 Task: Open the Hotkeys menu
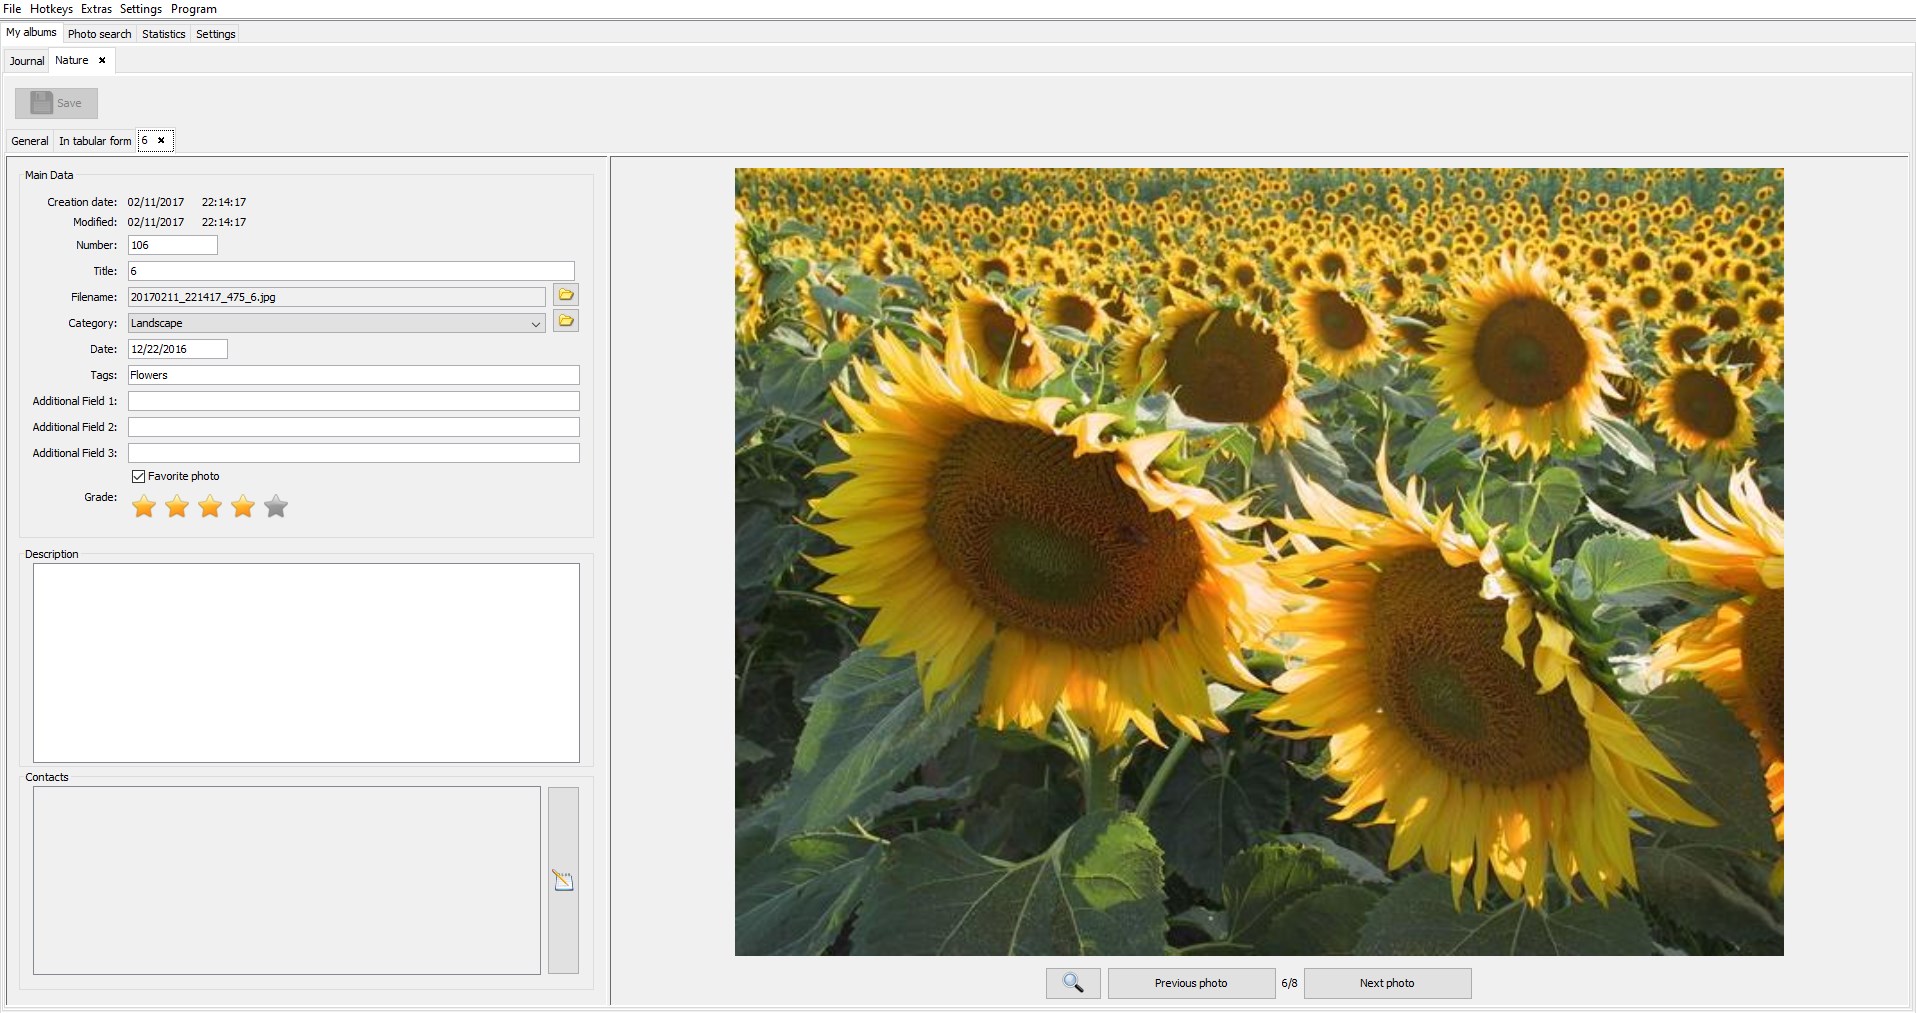(x=51, y=9)
